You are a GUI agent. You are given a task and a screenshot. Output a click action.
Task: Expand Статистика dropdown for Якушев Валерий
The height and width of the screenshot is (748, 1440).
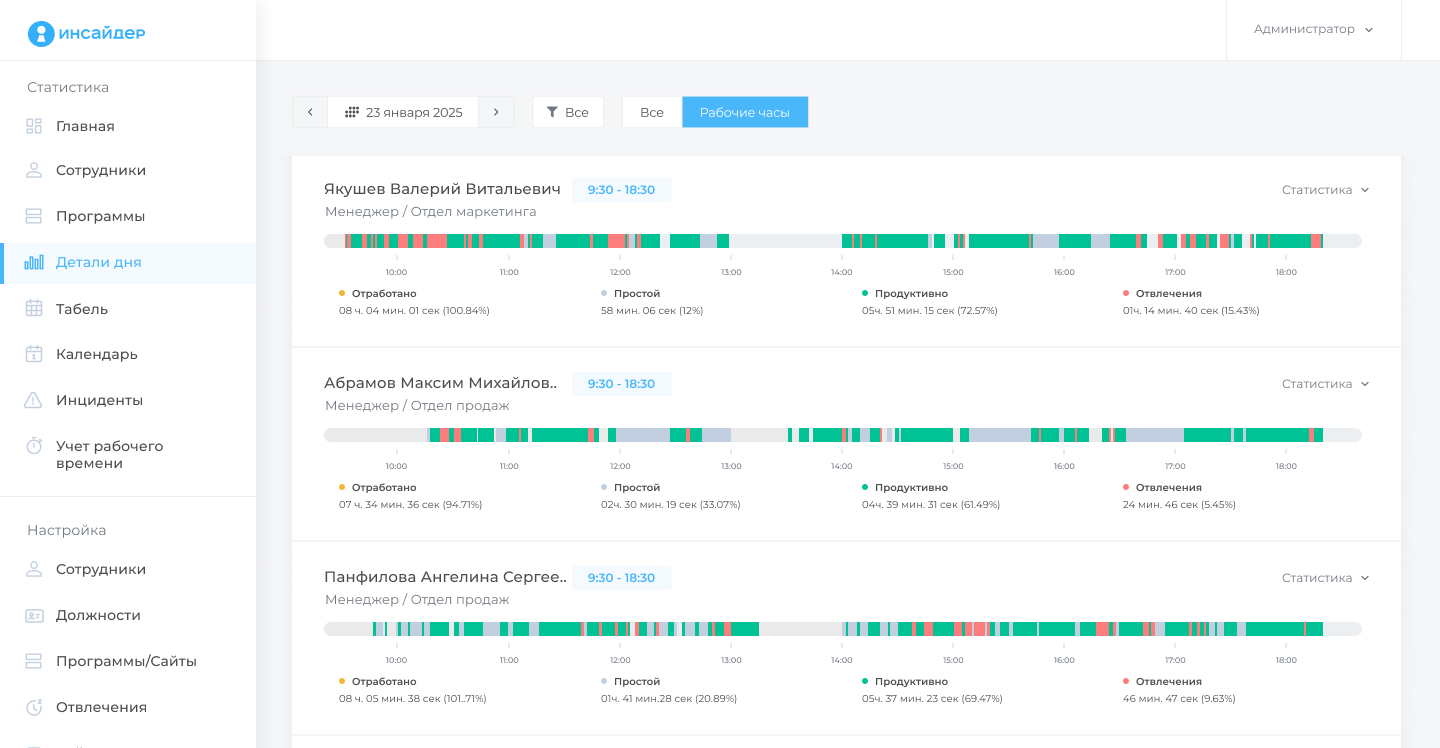1325,190
